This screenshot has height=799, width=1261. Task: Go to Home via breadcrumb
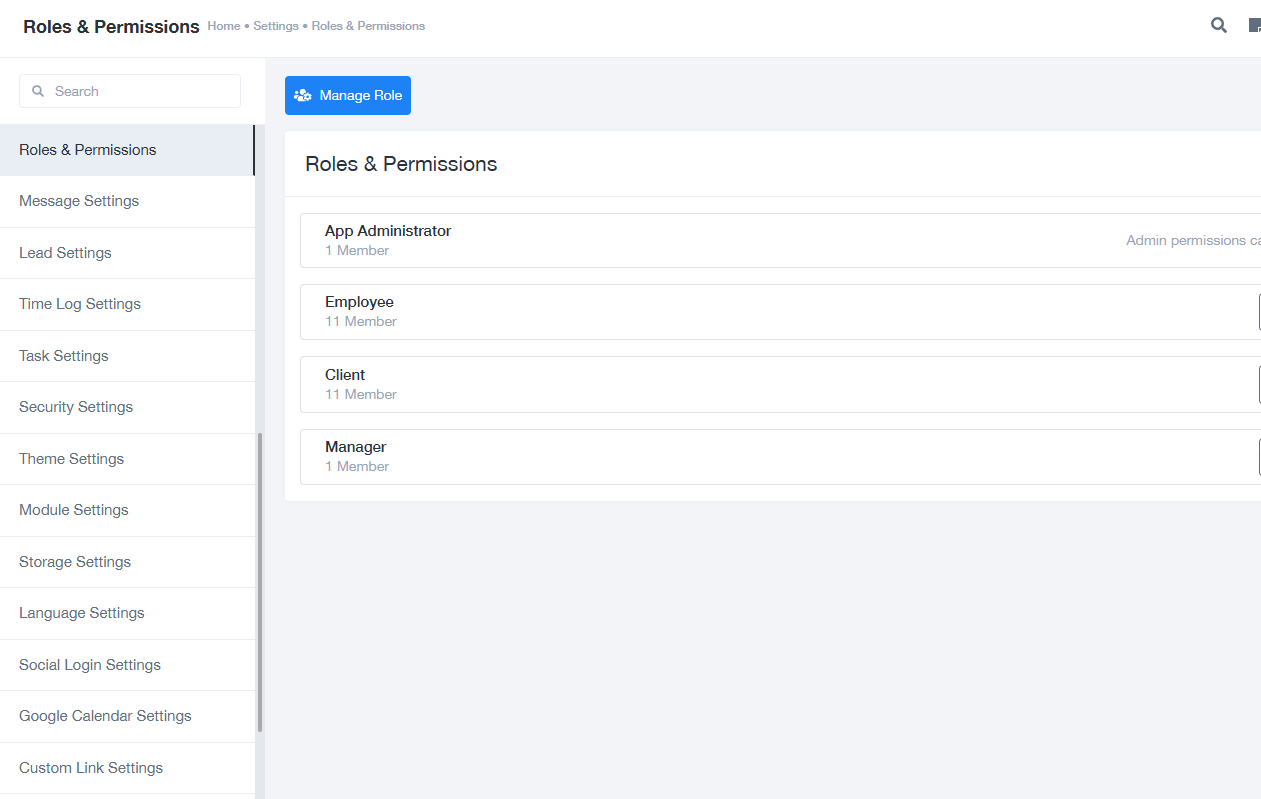[x=223, y=26]
